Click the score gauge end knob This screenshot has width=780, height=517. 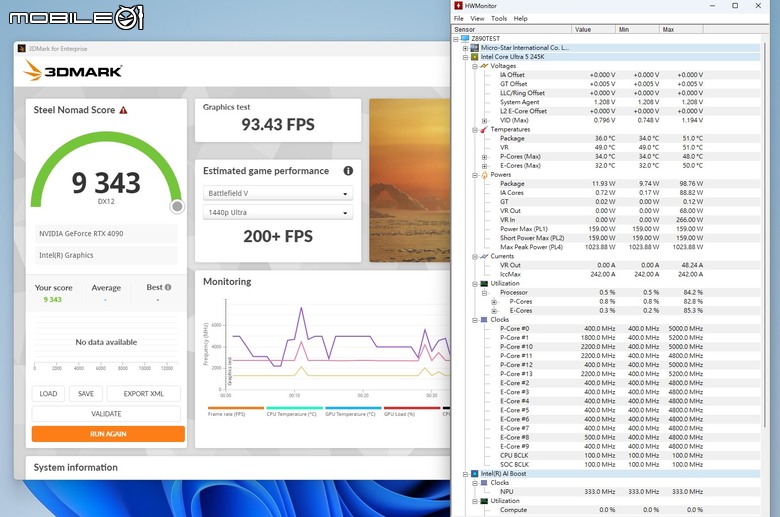click(x=177, y=207)
